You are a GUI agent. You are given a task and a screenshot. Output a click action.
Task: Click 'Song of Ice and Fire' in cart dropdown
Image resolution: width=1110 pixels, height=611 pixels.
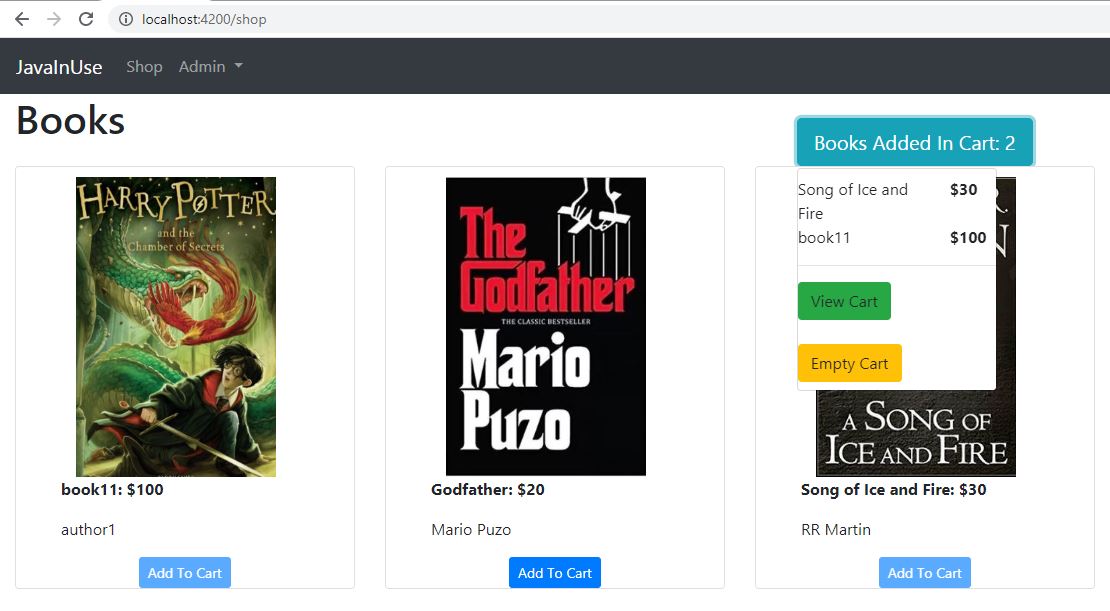pyautogui.click(x=852, y=201)
